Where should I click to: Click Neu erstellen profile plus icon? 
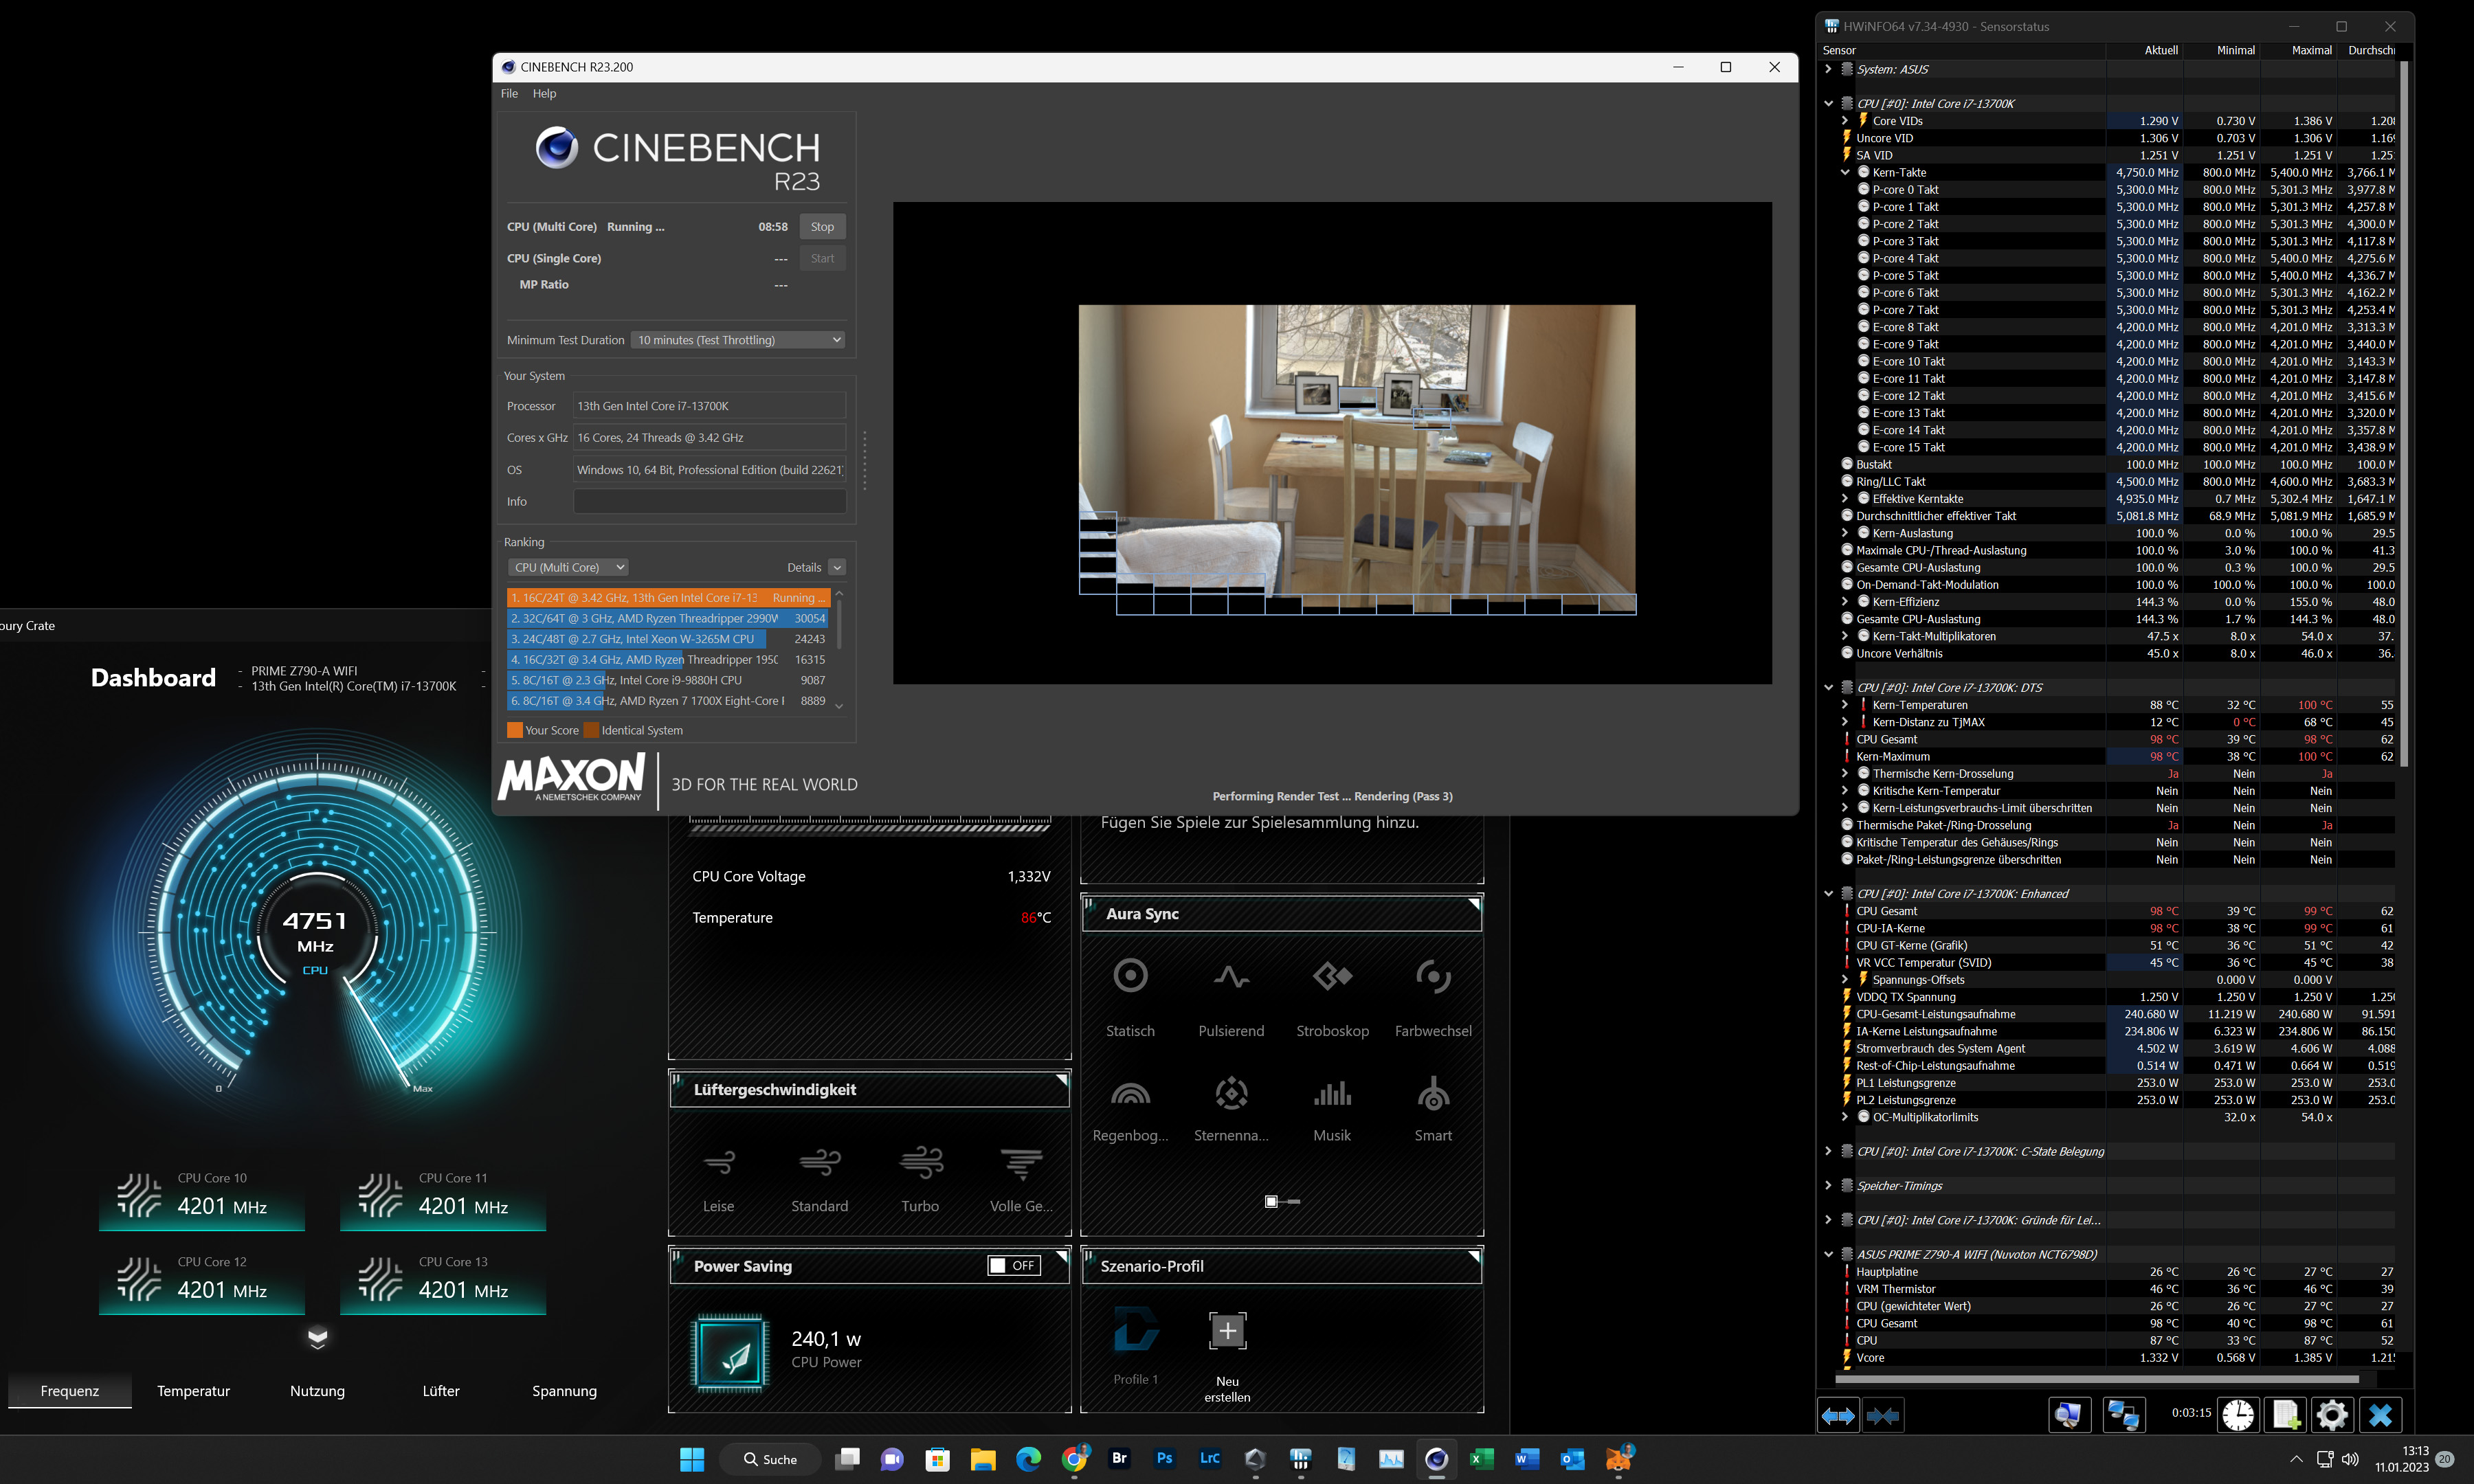pyautogui.click(x=1227, y=1331)
